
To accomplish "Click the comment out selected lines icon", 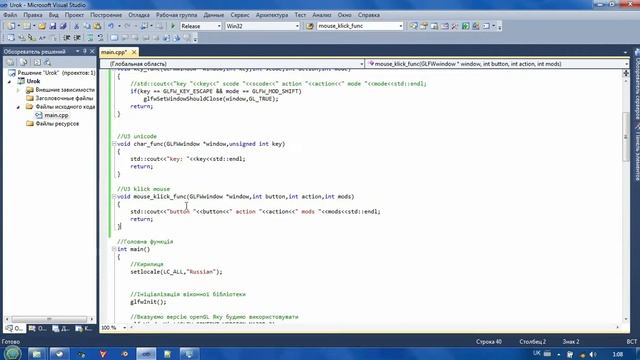I will pyautogui.click(x=90, y=38).
